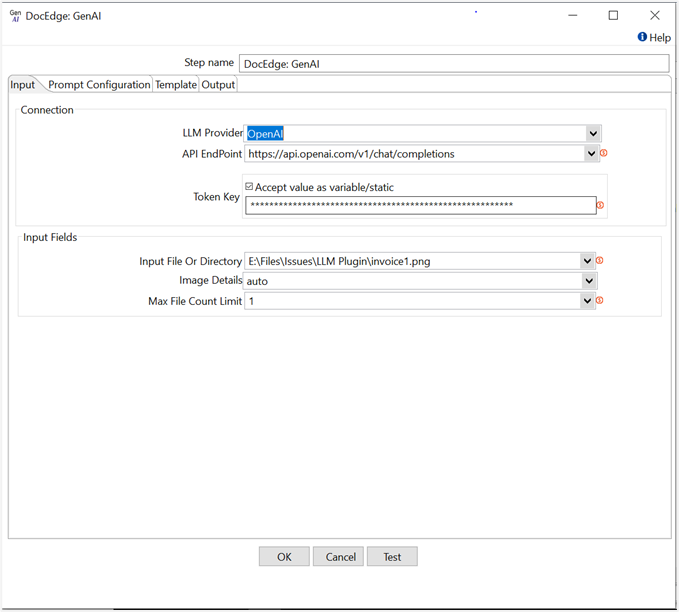Go to the Output tab
The height and width of the screenshot is (612, 679).
click(x=218, y=85)
